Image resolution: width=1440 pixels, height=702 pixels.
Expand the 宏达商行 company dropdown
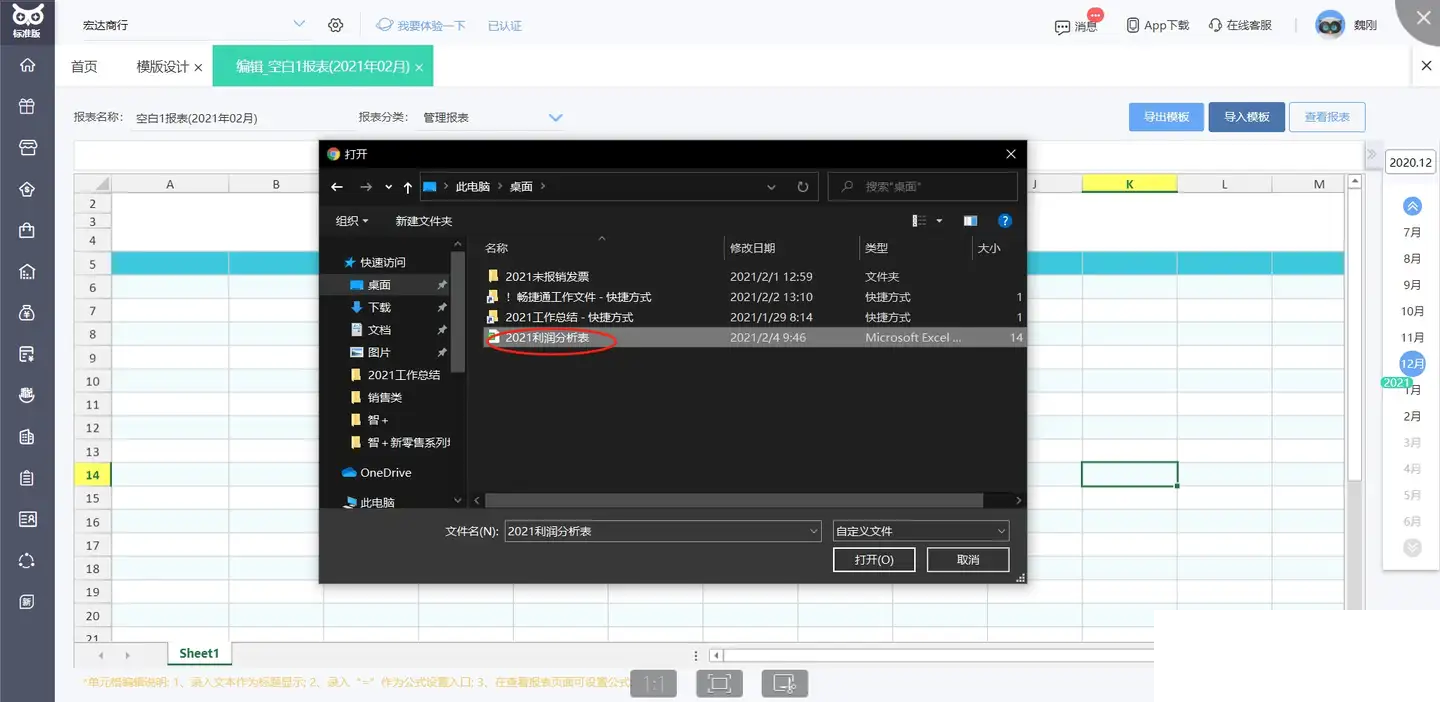coord(300,24)
